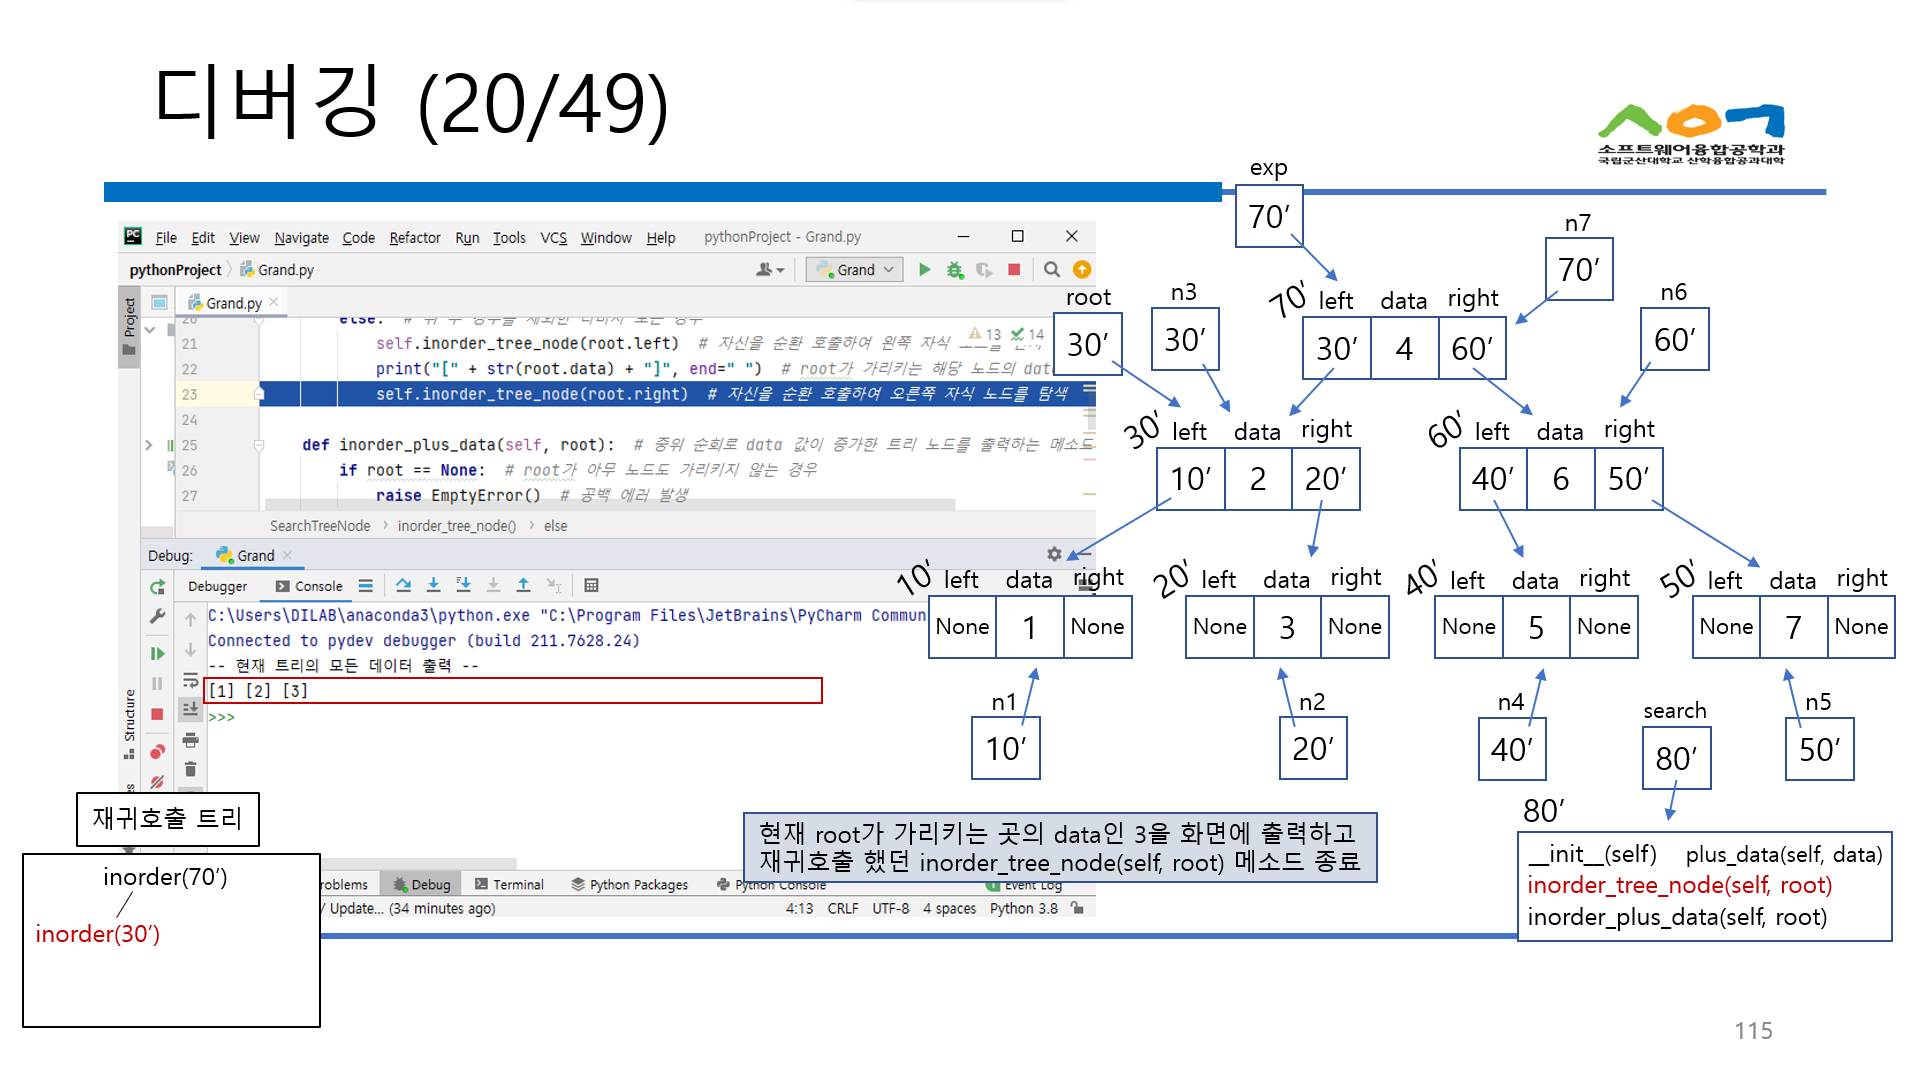Click Show Execution Point icon
The height and width of the screenshot is (1080, 1920).
tap(365, 586)
